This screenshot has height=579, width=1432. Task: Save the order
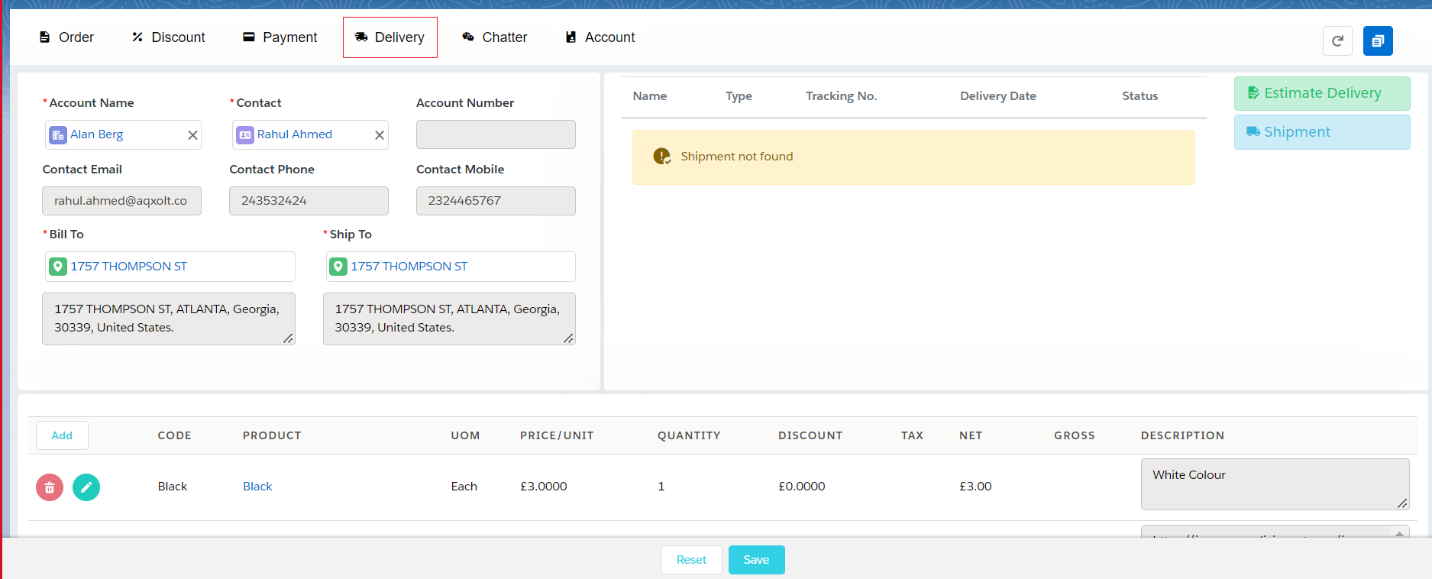tap(756, 560)
